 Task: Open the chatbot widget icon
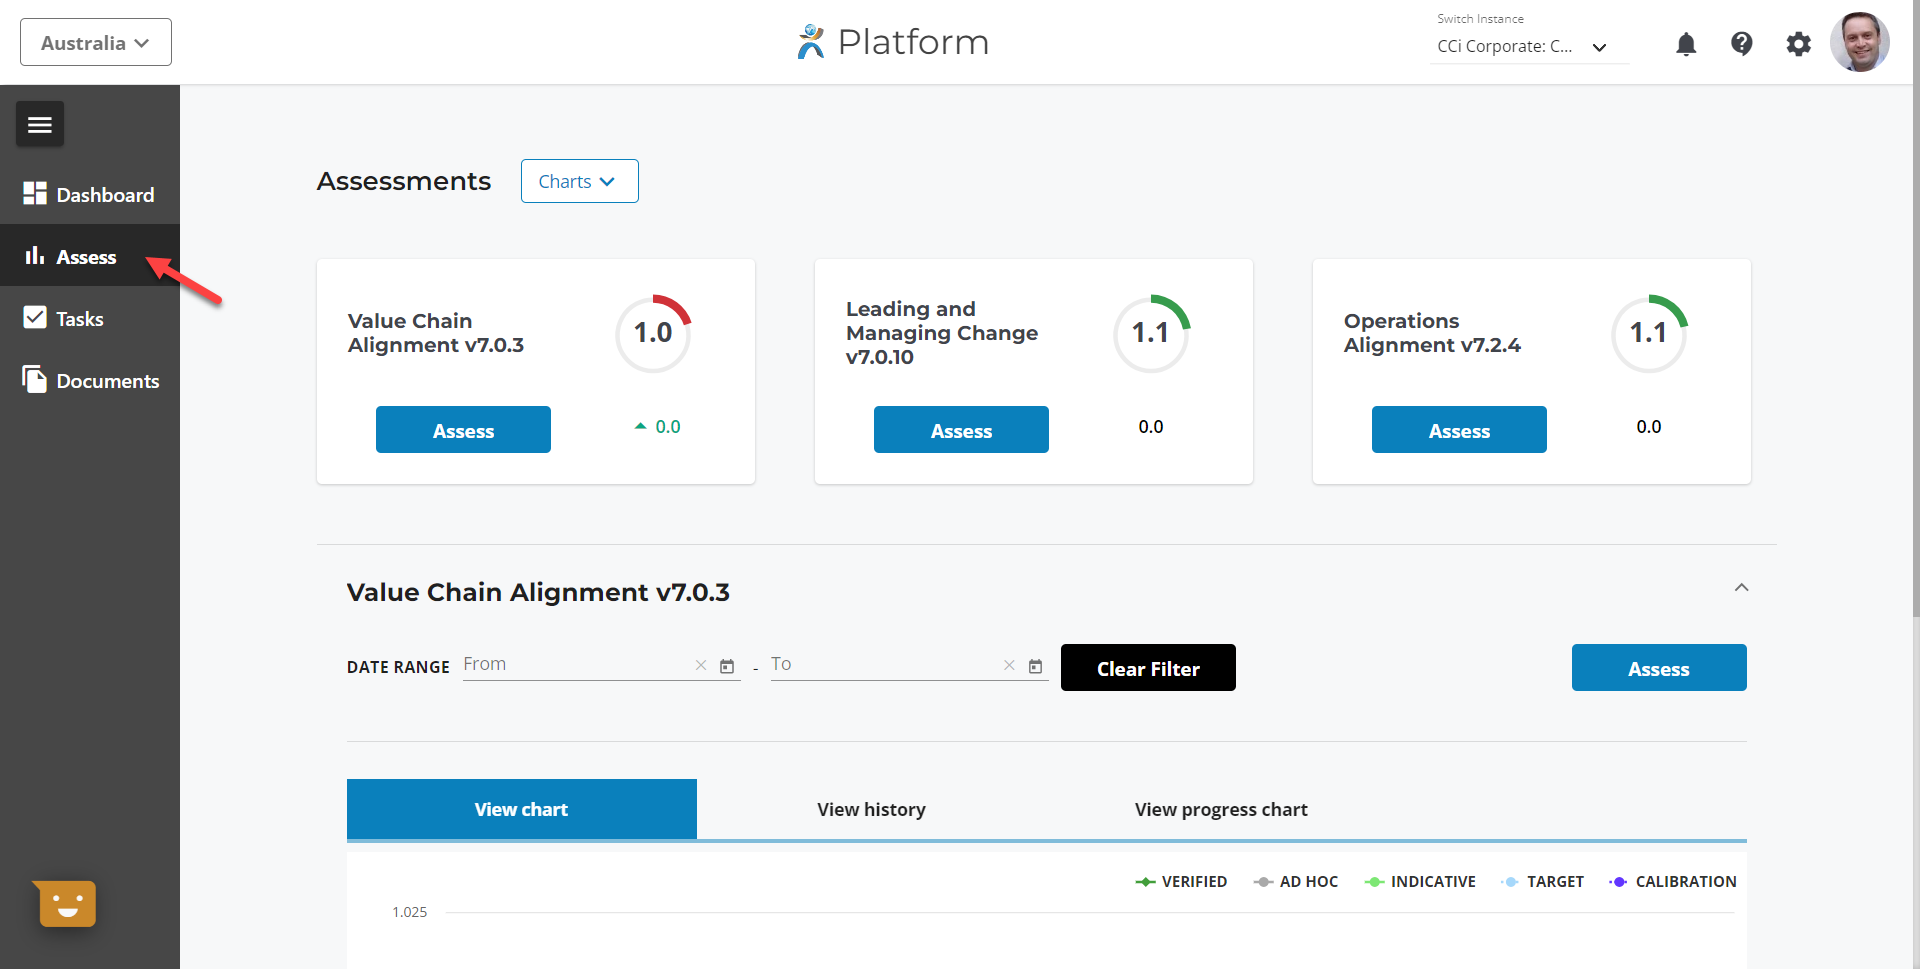click(67, 904)
